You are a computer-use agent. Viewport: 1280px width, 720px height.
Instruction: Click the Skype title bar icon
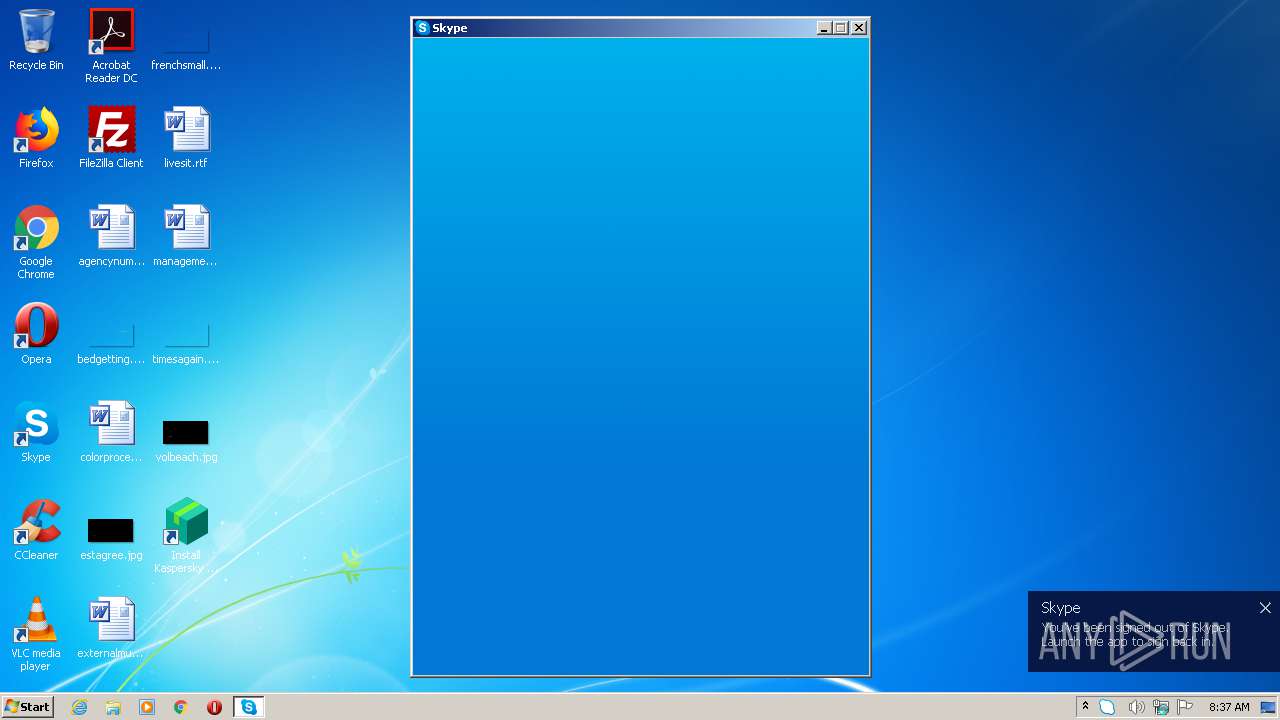pos(423,28)
